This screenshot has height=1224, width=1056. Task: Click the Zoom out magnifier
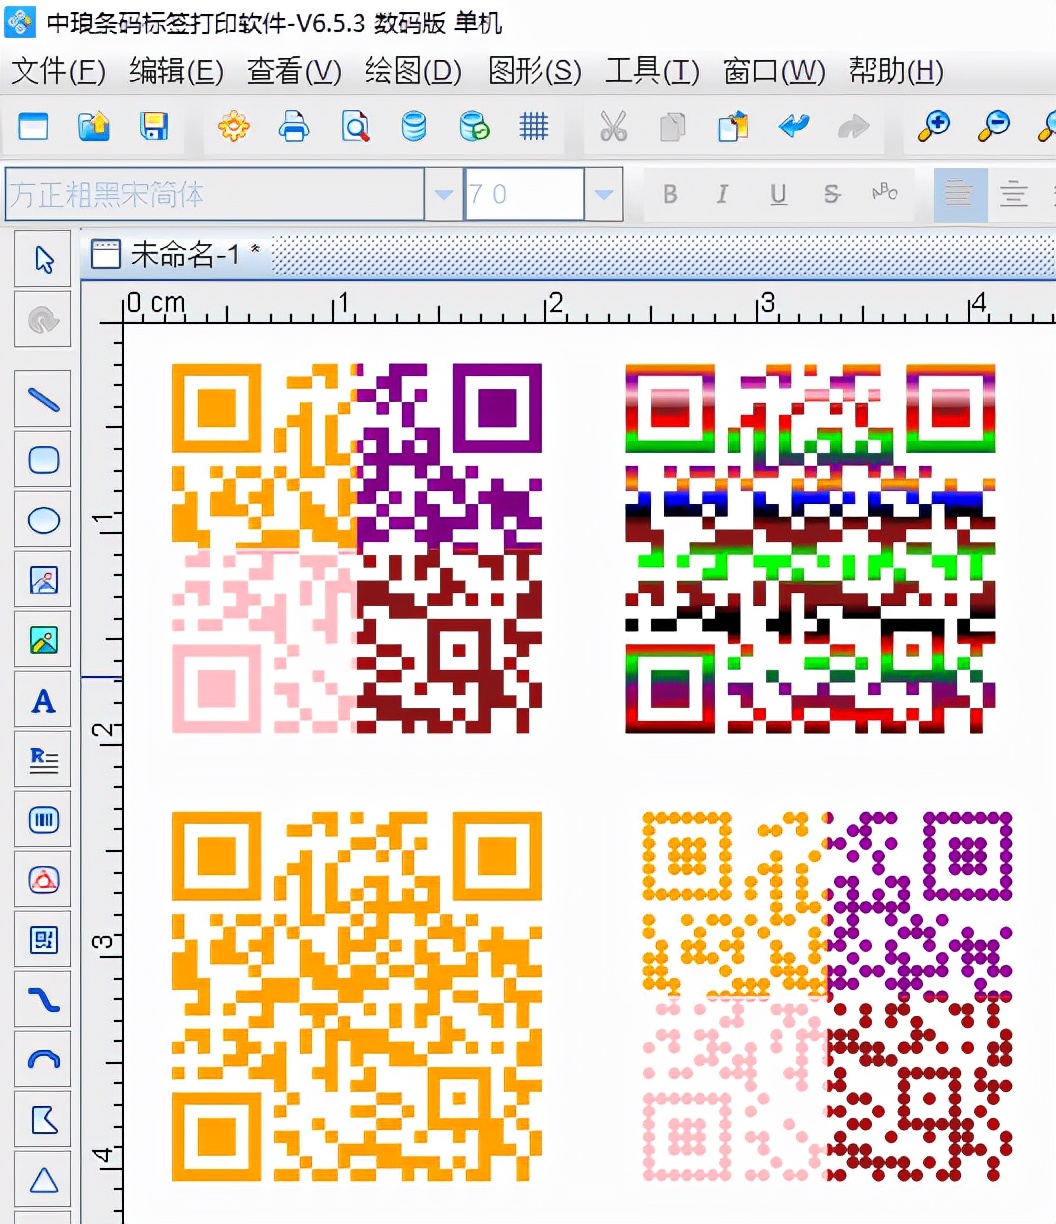pos(994,126)
